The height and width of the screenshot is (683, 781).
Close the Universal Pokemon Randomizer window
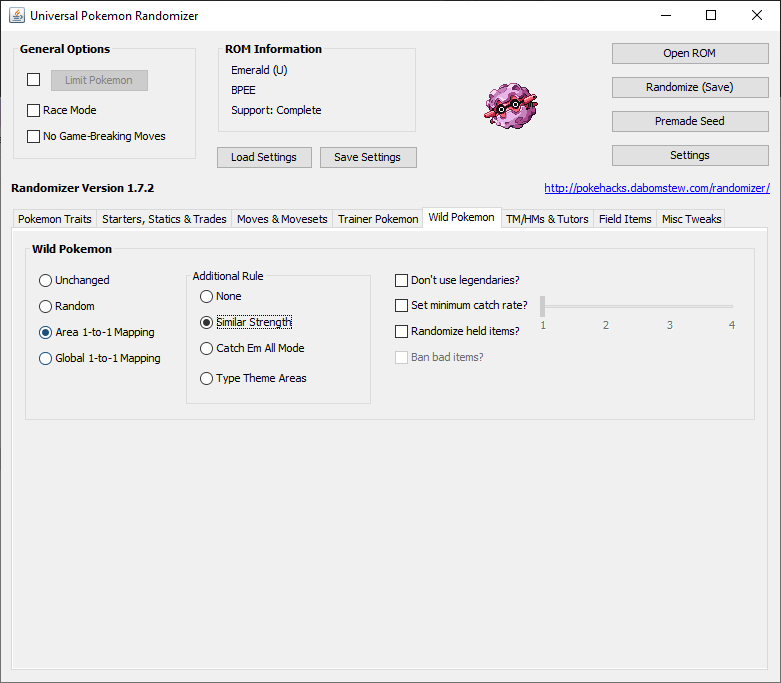pyautogui.click(x=757, y=15)
